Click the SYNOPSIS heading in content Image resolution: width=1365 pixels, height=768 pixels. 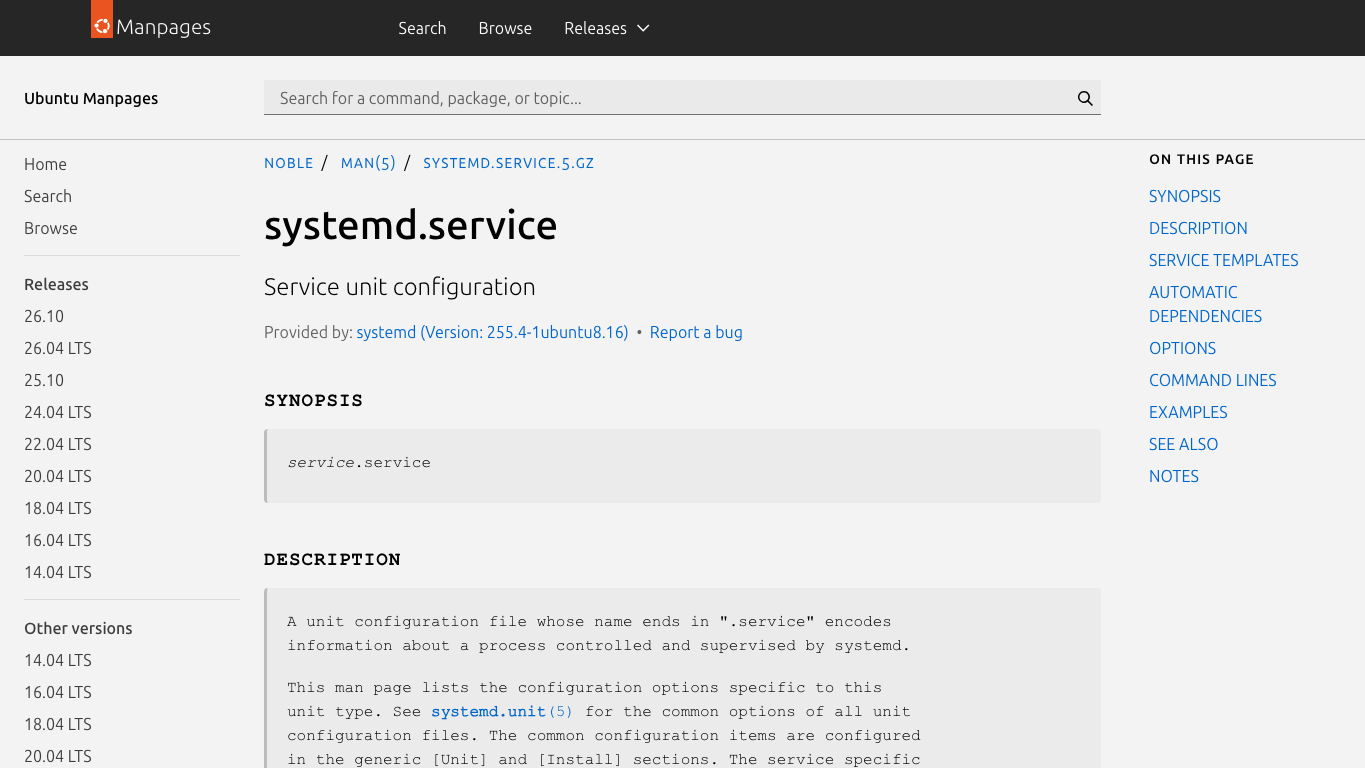[x=314, y=400]
